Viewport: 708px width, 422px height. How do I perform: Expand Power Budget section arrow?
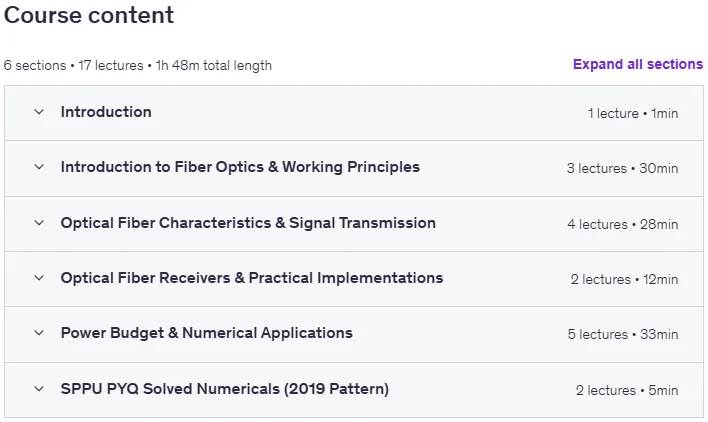point(39,333)
